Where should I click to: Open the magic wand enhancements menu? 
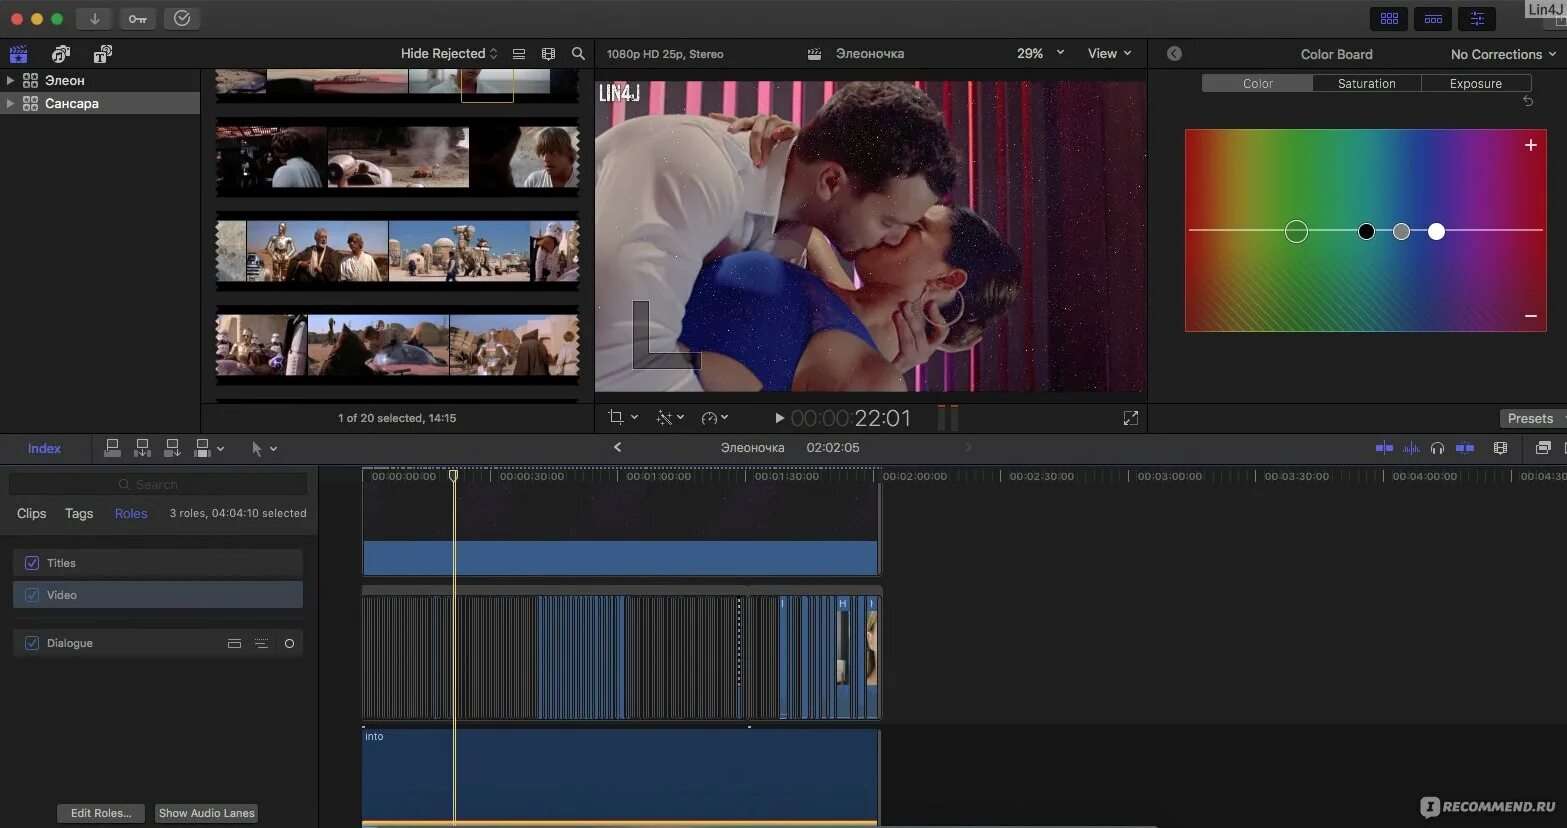[670, 417]
